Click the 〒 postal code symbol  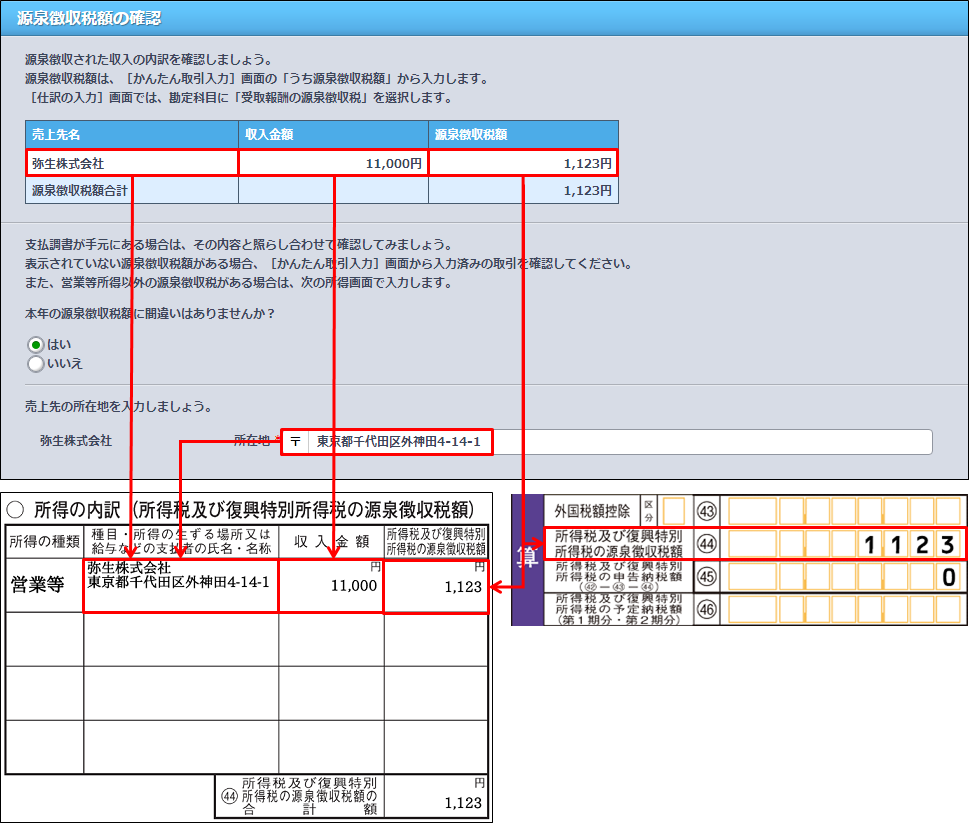coord(295,442)
